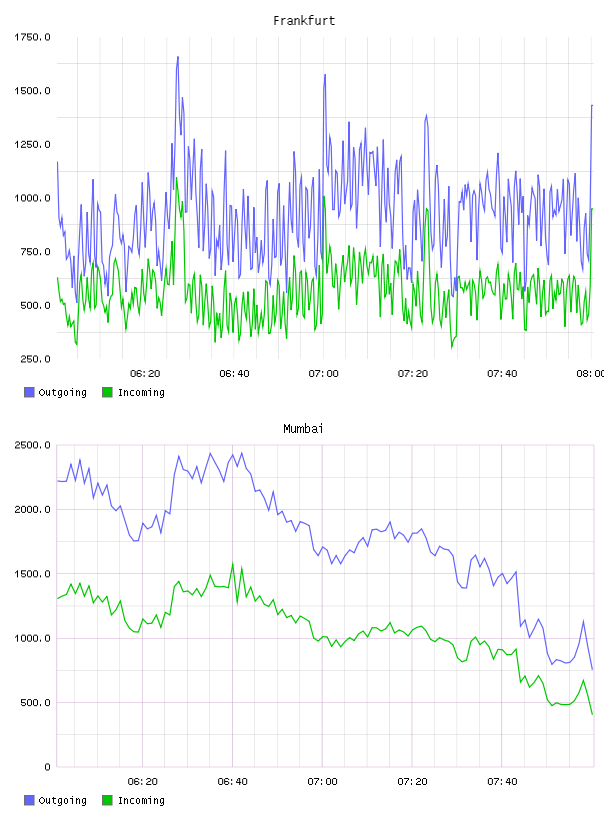Click Frankfurt's green Incoming legend swatch
Image resolution: width=608 pixels, height=816 pixels.
(x=107, y=392)
